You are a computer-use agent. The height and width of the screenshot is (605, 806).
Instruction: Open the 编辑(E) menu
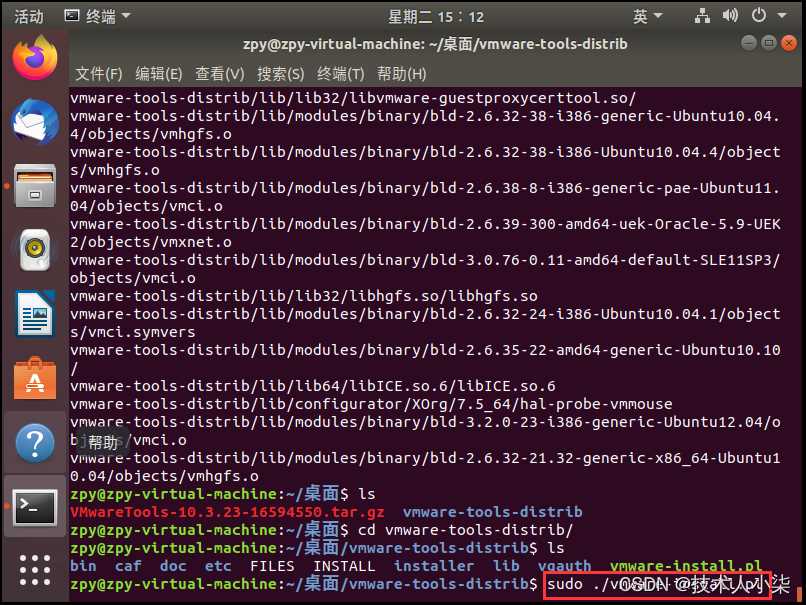click(159, 74)
